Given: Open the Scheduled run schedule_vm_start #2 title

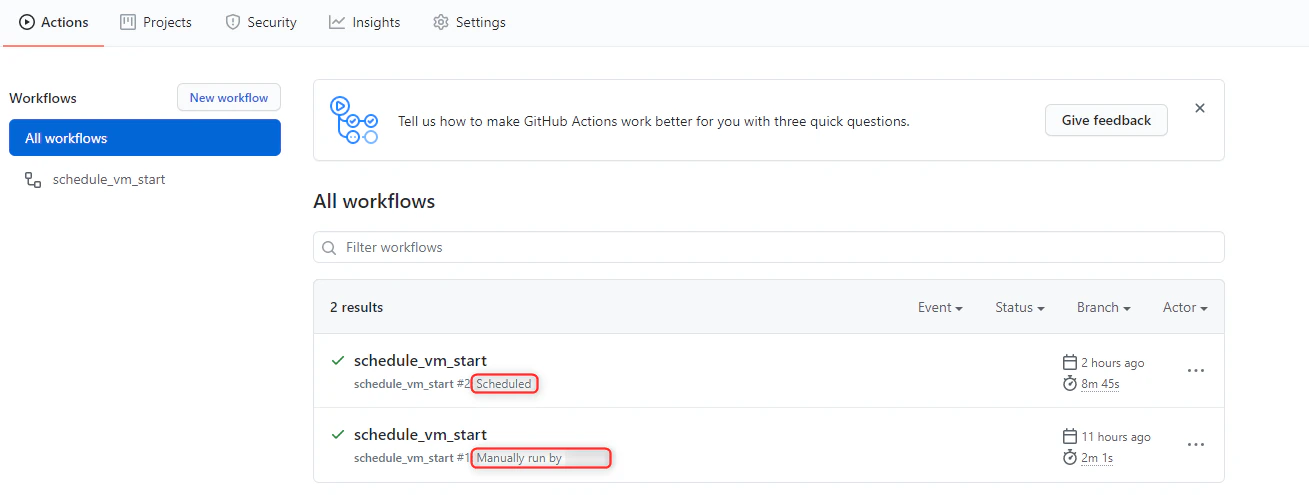Looking at the screenshot, I should 420,360.
